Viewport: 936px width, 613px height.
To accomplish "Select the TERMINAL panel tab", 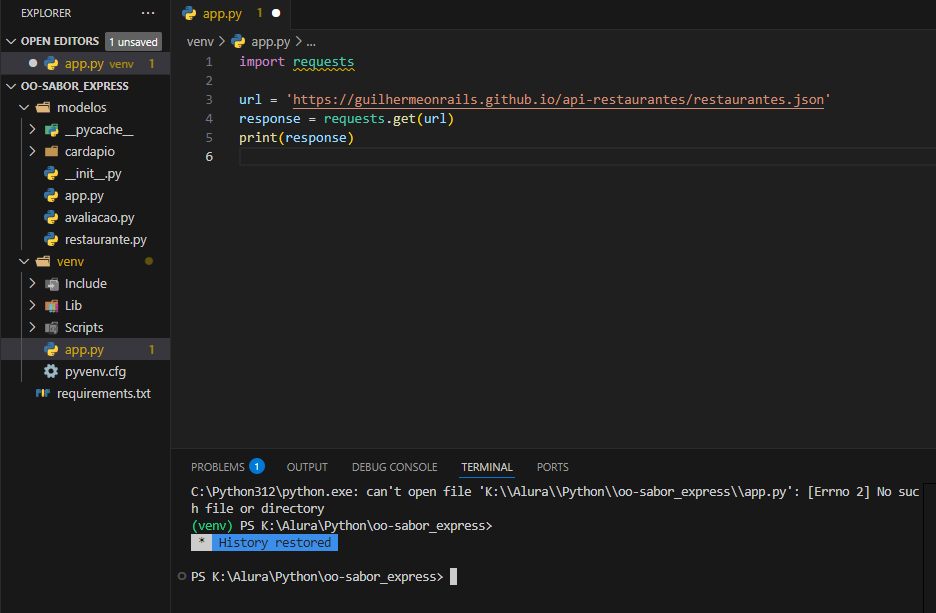I will click(487, 467).
